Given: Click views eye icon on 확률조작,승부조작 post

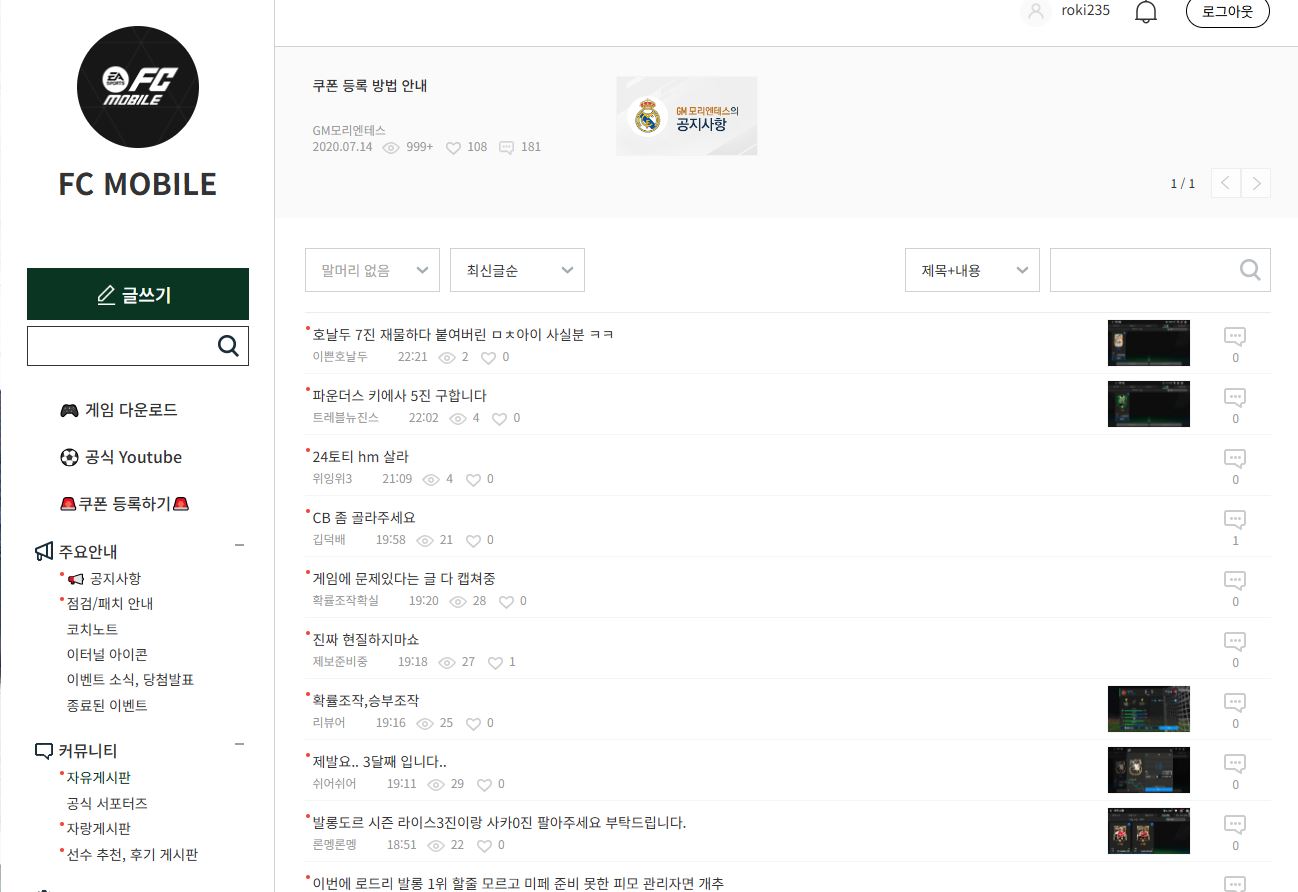Looking at the screenshot, I should pos(425,723).
